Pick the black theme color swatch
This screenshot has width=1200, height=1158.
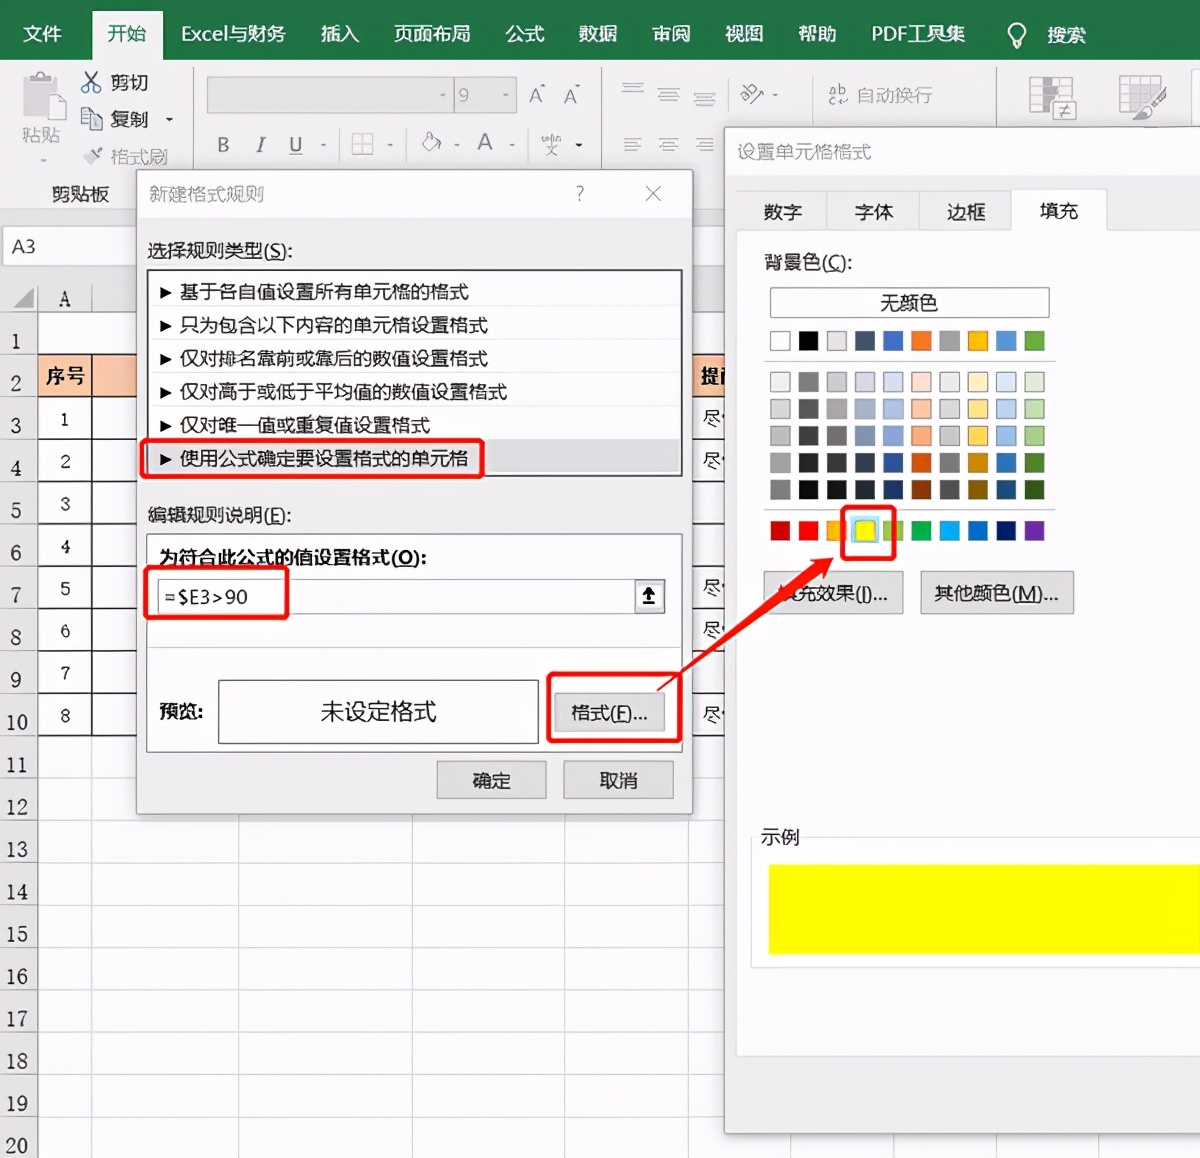(808, 341)
